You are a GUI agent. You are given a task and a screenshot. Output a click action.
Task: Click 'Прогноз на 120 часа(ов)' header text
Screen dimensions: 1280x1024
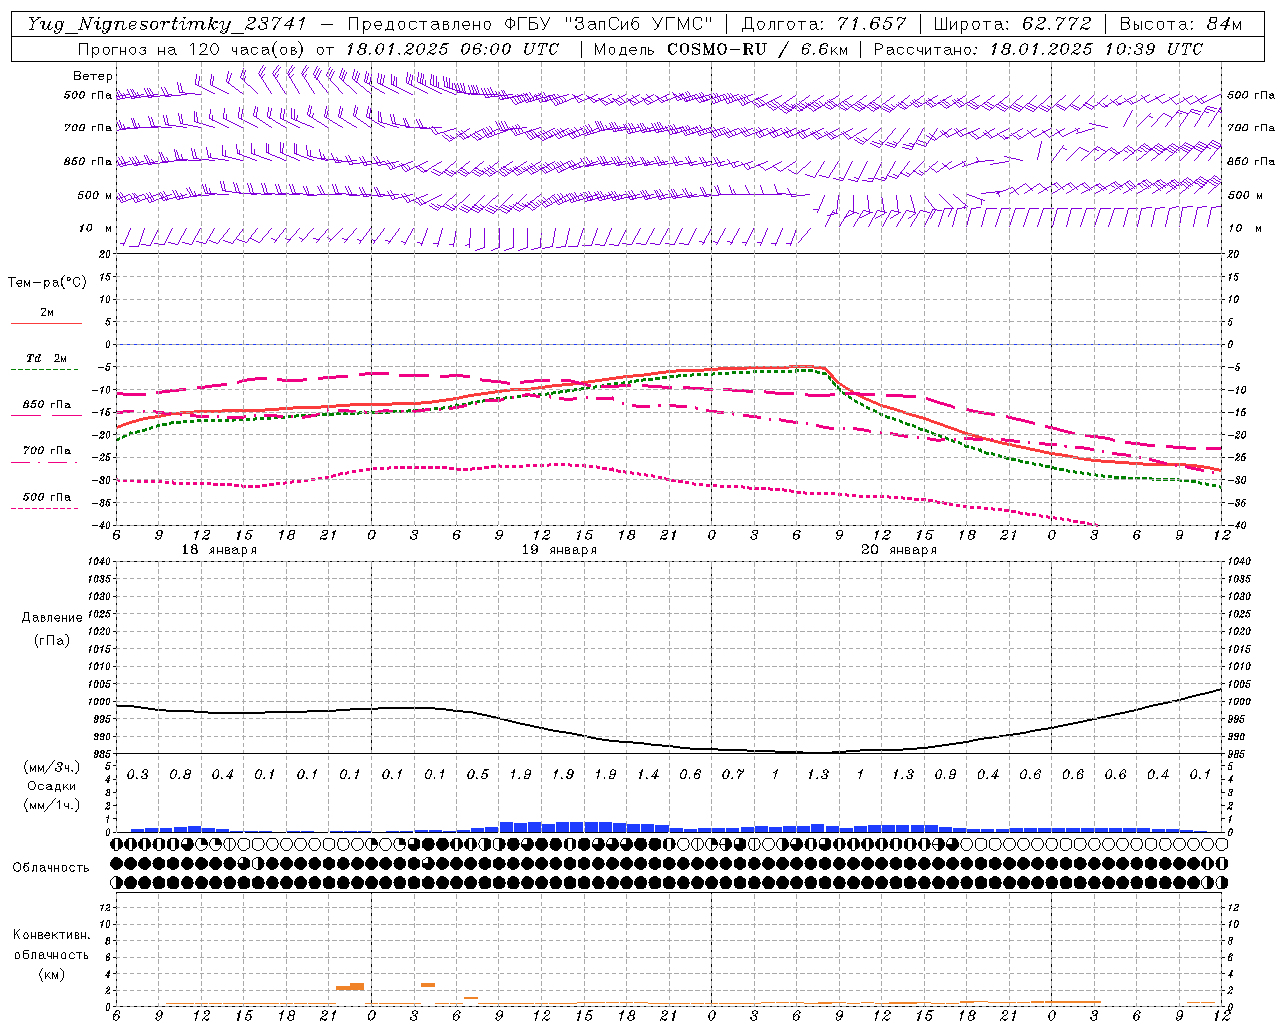(x=192, y=49)
